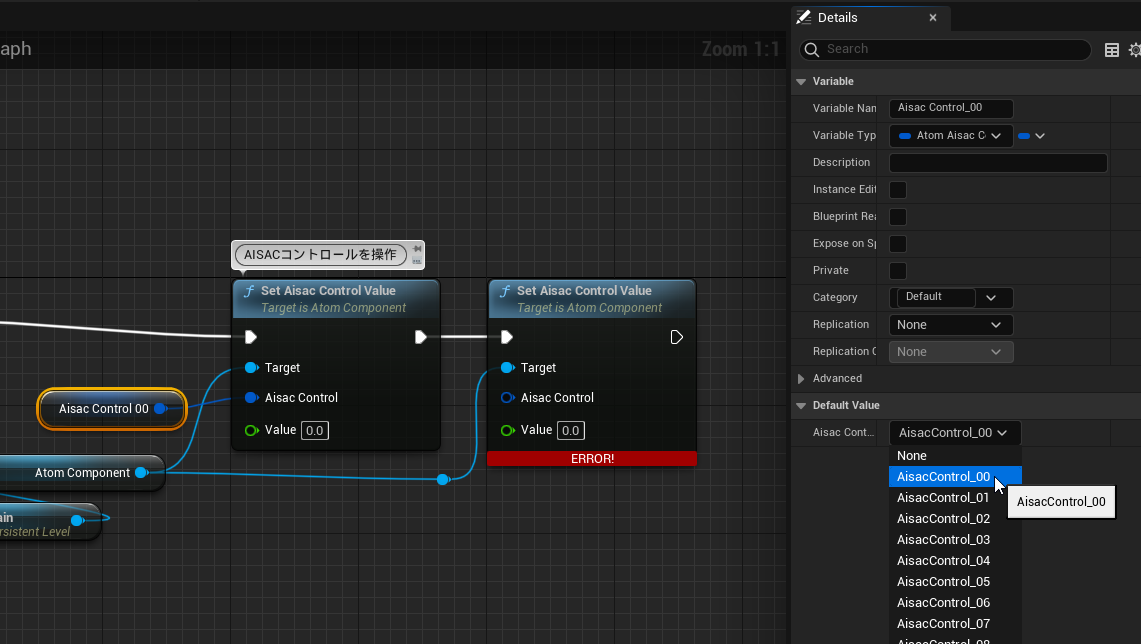Click the Details panel pencil icon
1141x644 pixels.
point(803,17)
